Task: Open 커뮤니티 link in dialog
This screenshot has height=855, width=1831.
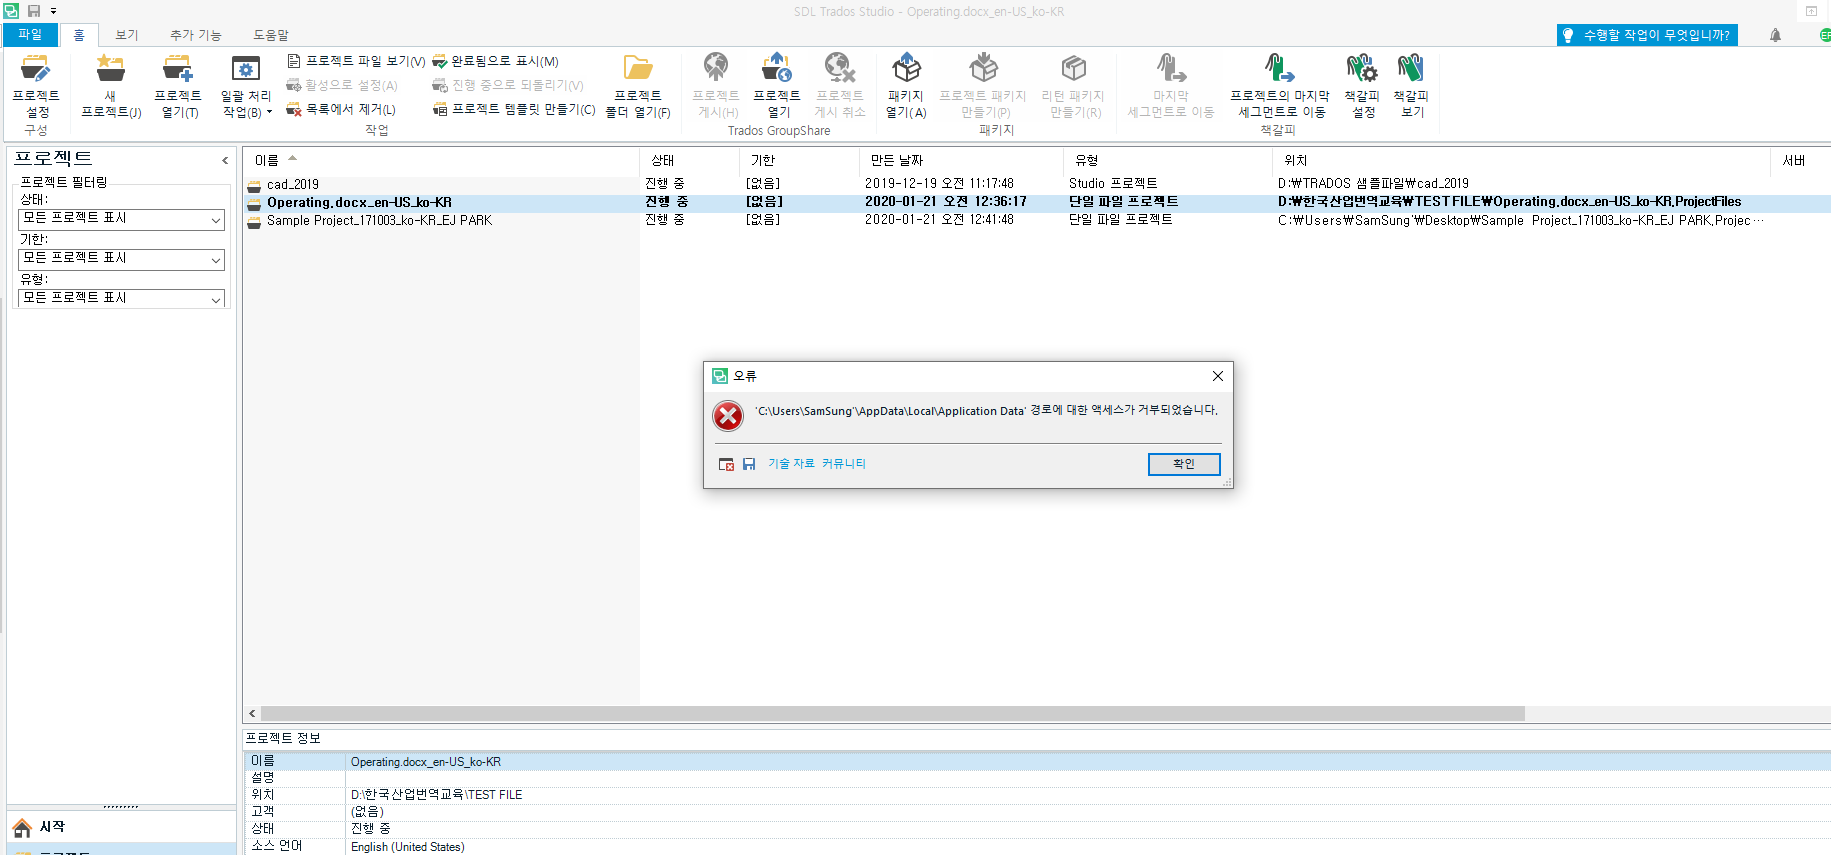Action: pyautogui.click(x=844, y=464)
